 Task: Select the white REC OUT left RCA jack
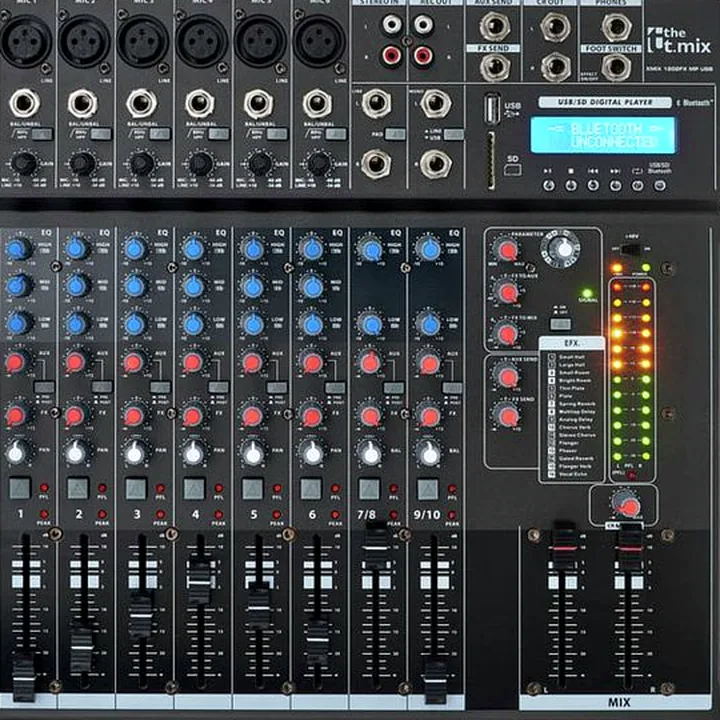click(x=423, y=25)
